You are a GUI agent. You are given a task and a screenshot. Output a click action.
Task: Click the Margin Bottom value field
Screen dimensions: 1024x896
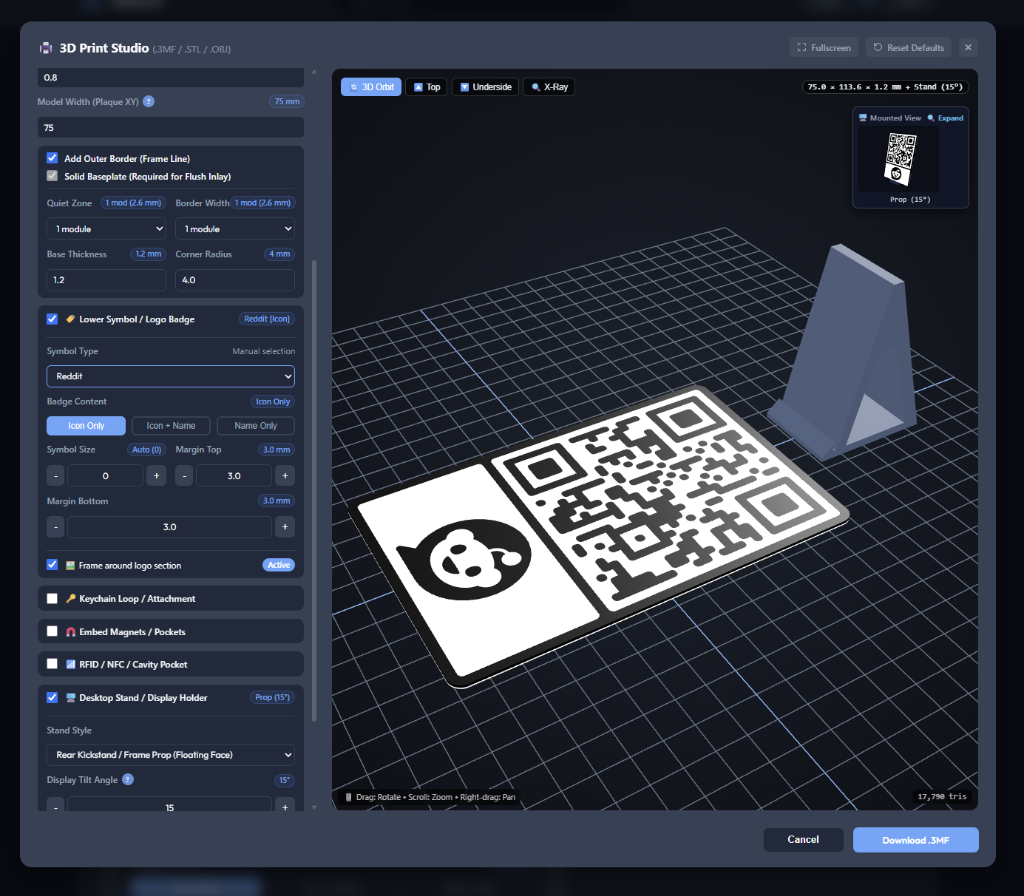tap(170, 527)
